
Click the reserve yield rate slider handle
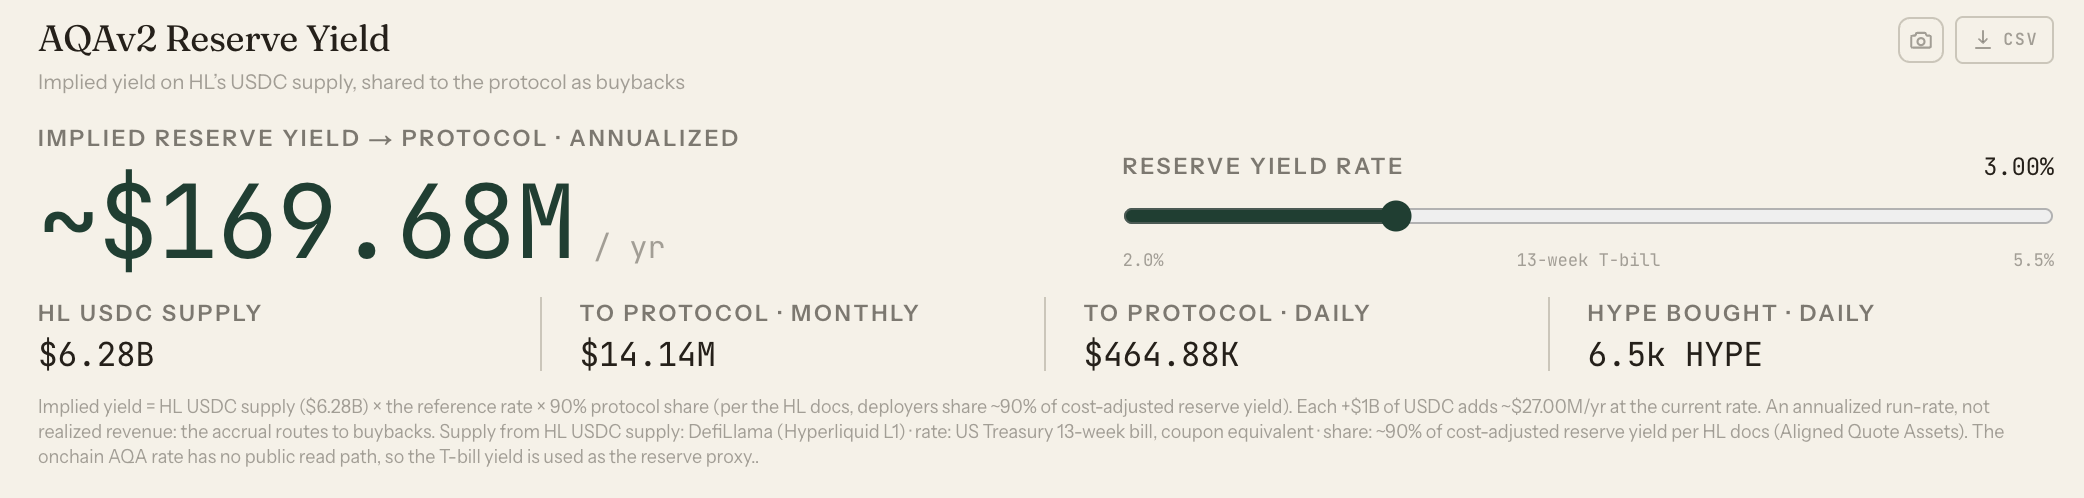pyautogui.click(x=1395, y=216)
